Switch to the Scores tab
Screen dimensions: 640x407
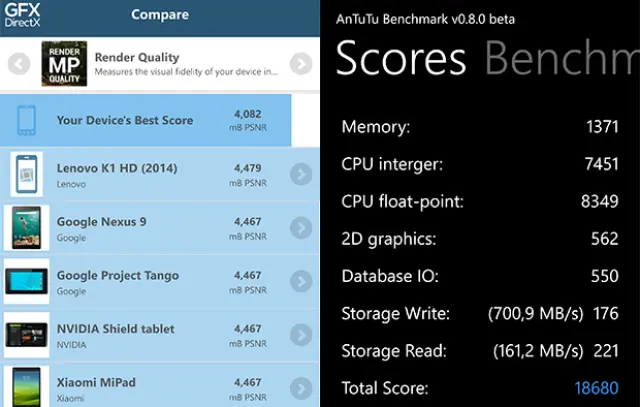pos(400,60)
